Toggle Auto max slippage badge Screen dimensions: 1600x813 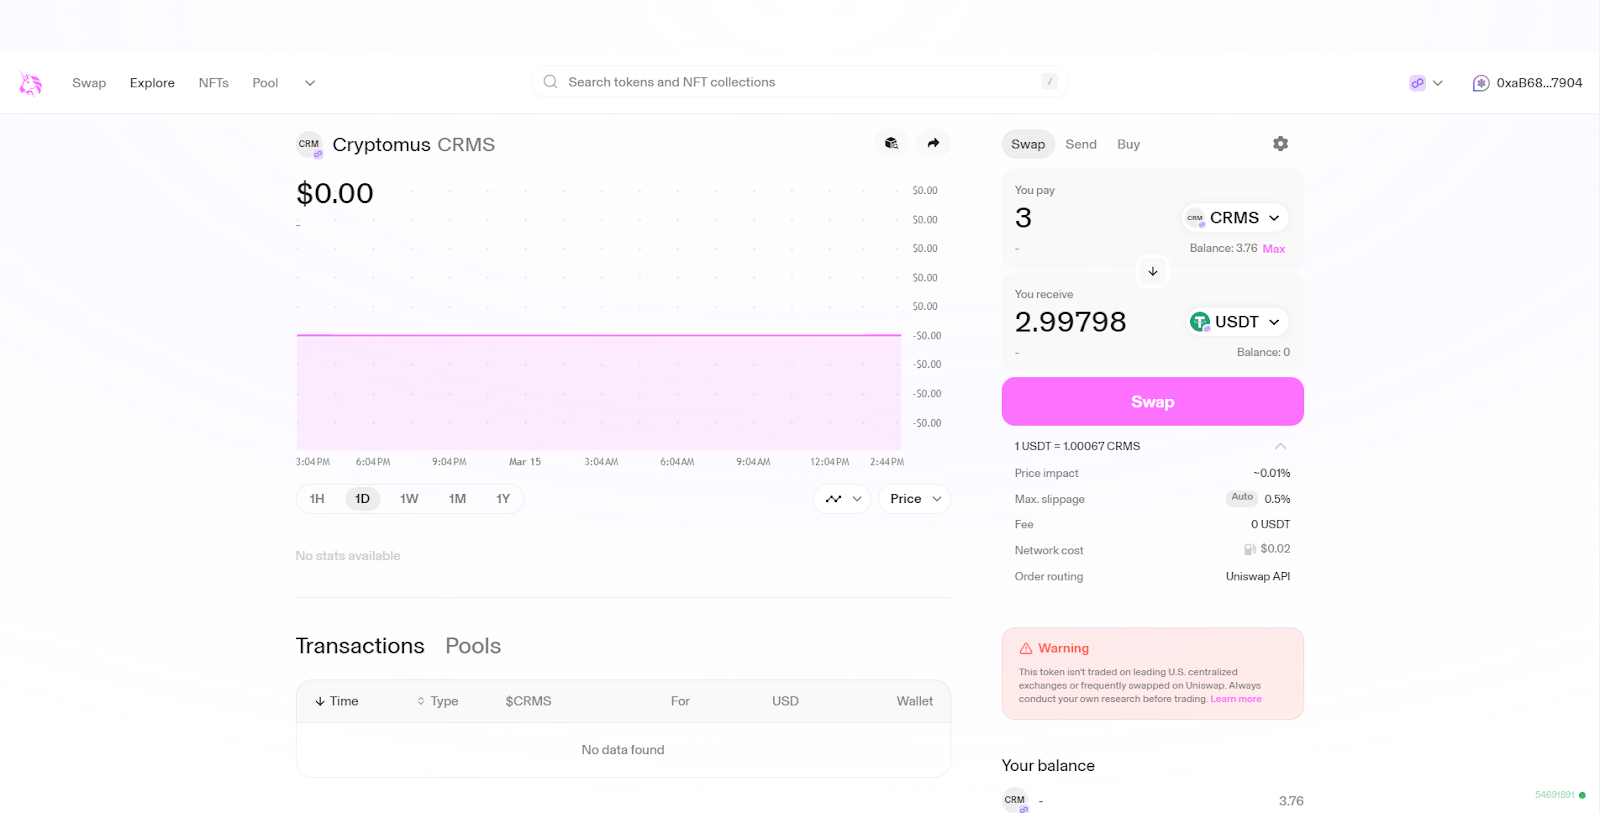click(x=1242, y=497)
